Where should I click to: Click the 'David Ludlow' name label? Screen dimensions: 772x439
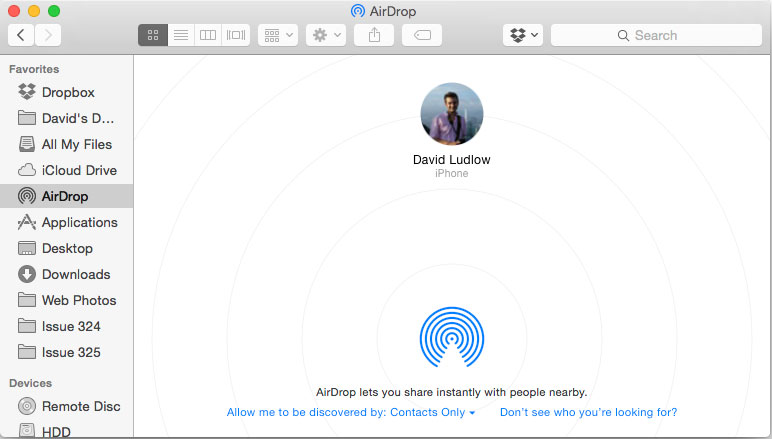click(x=451, y=159)
